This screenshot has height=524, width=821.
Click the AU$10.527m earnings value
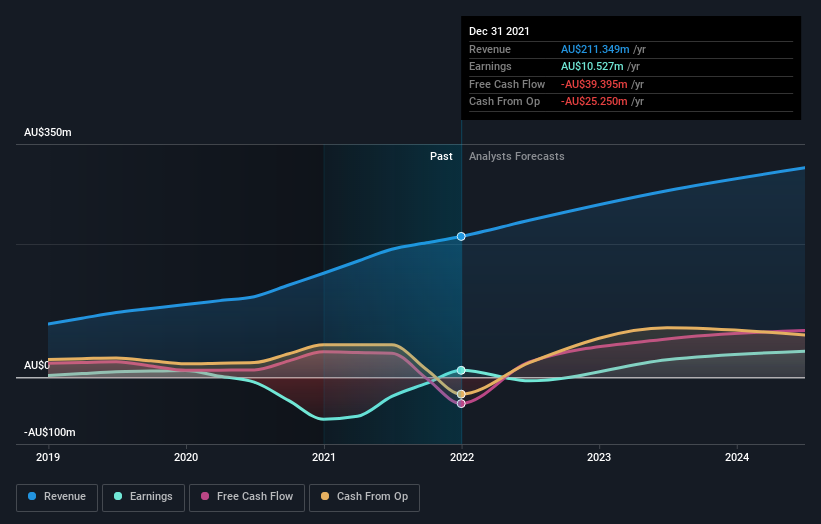(x=592, y=66)
